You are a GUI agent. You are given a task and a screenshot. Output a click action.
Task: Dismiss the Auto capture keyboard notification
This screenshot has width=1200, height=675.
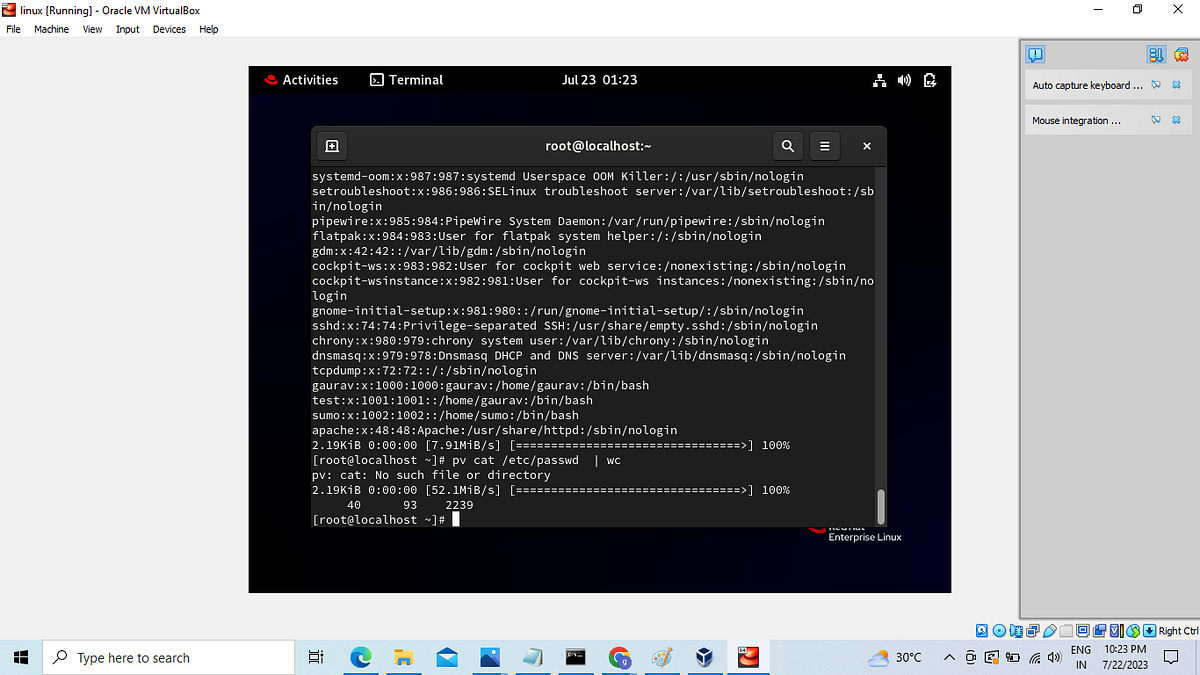1176,85
